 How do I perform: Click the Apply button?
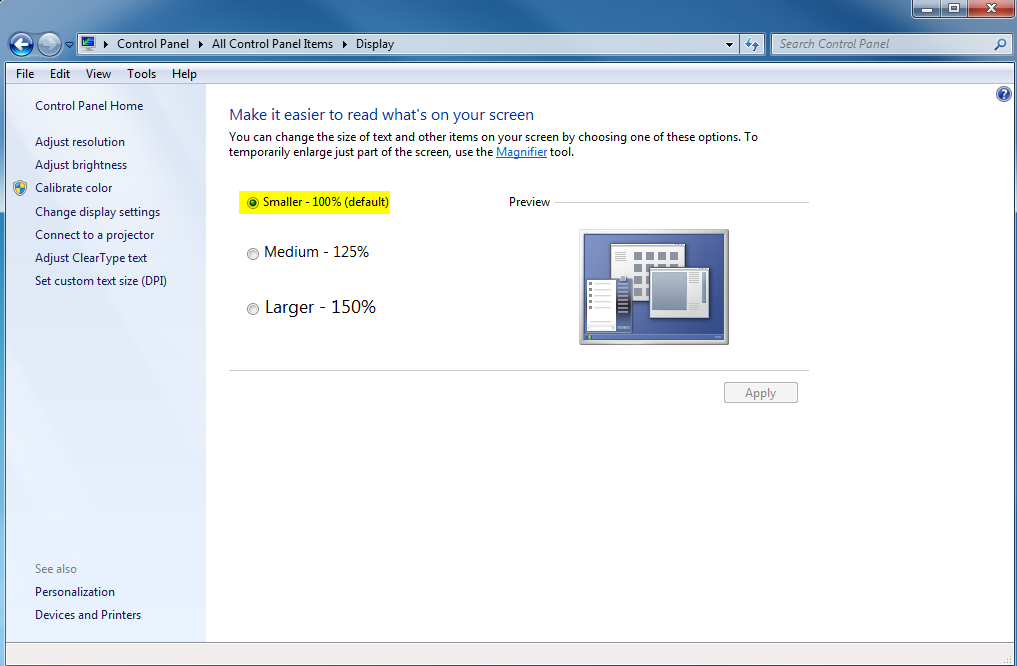761,393
